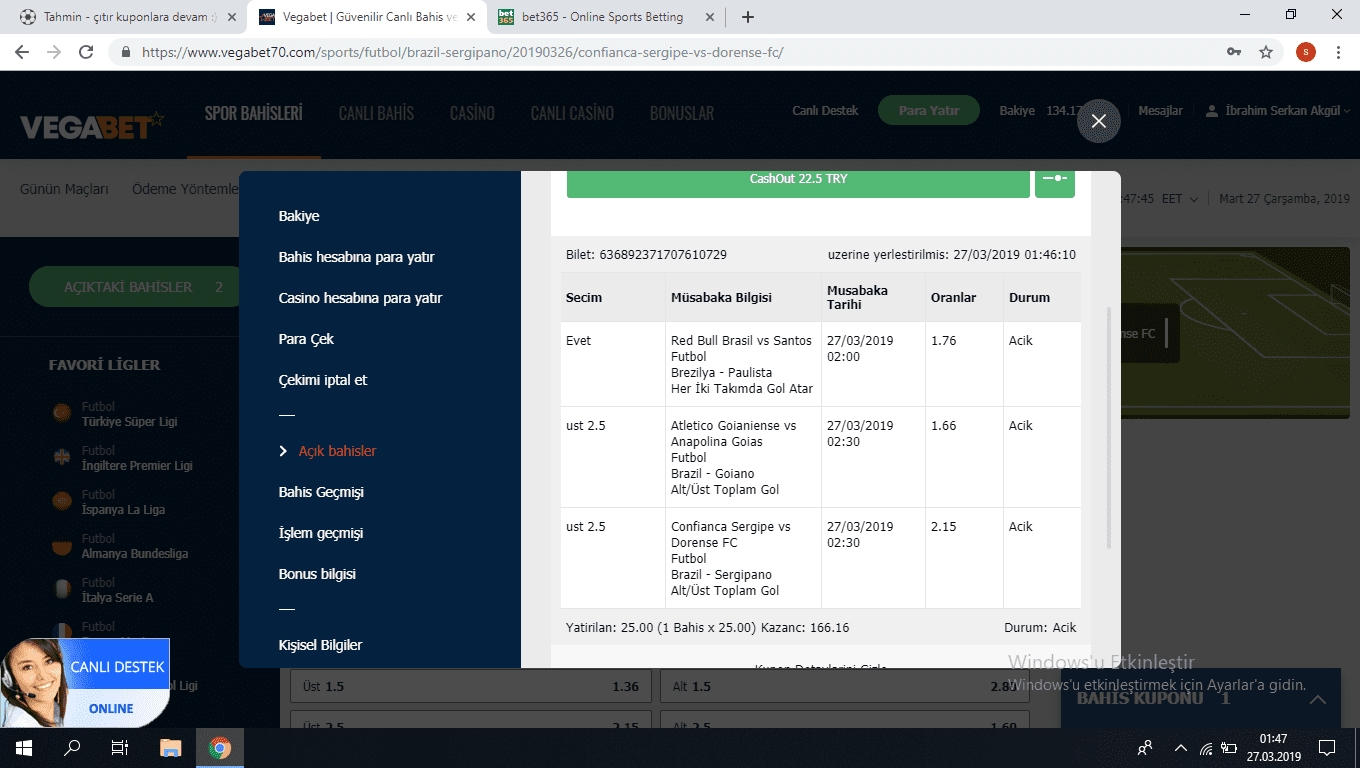Select Açık bahisler in sidebar
Image resolution: width=1360 pixels, height=768 pixels.
[x=337, y=451]
